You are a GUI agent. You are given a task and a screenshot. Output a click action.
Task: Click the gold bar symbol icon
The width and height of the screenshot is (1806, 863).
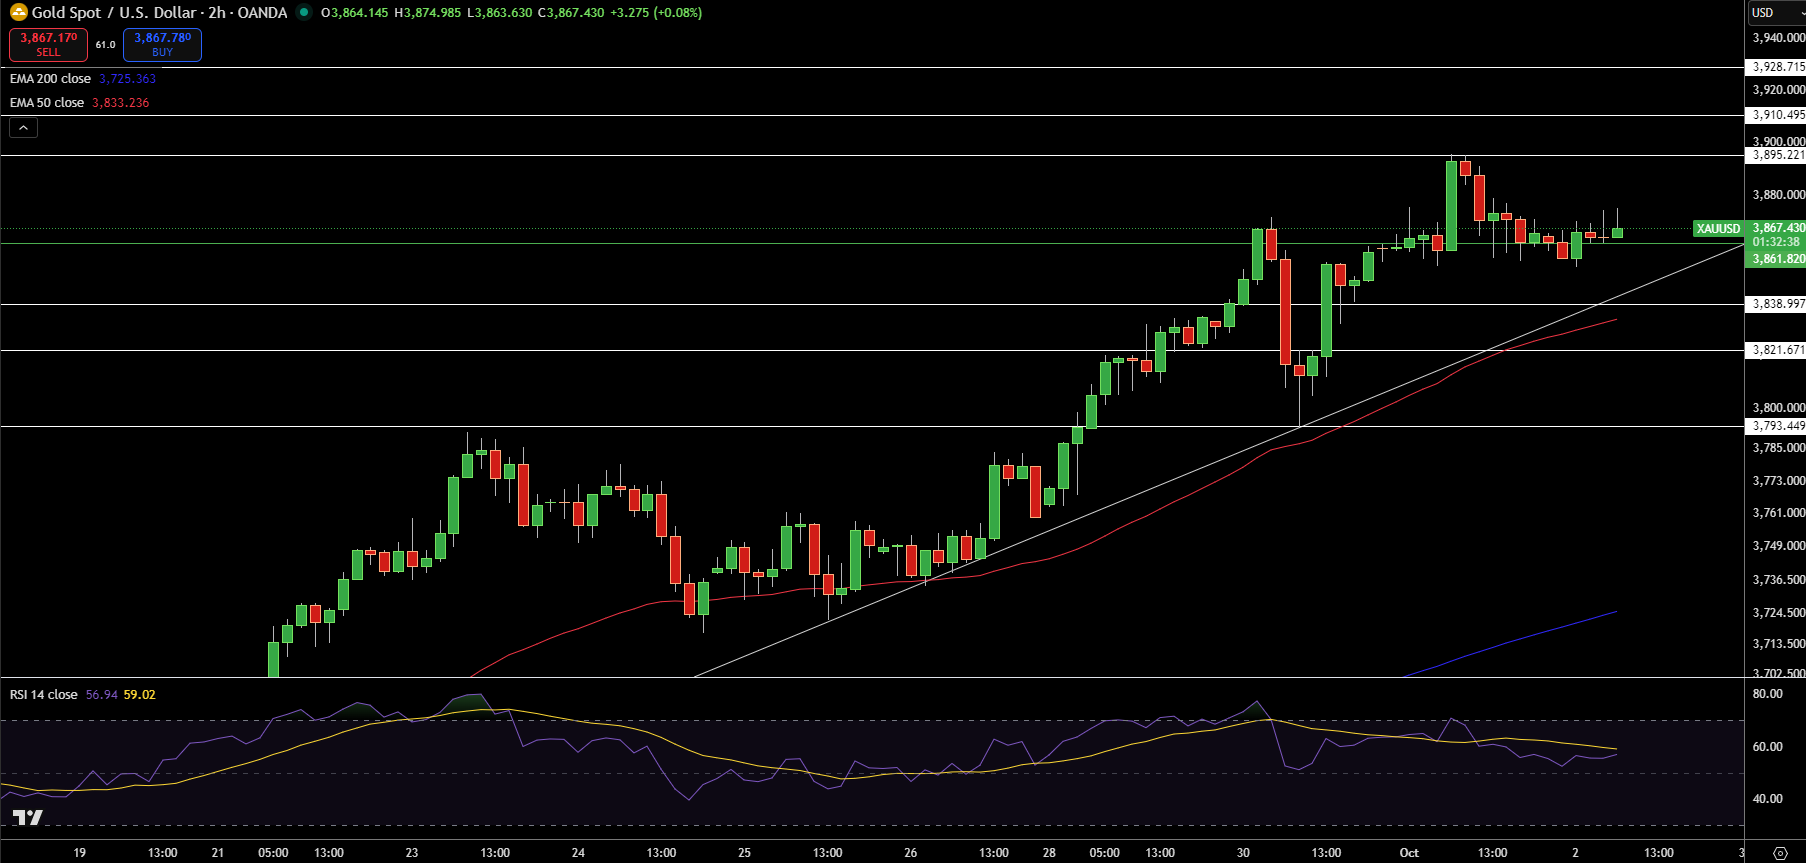(x=18, y=13)
